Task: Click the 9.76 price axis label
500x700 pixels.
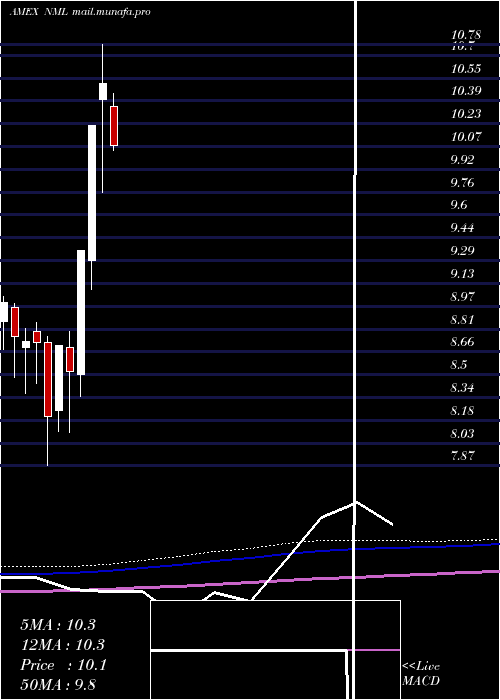Action: click(x=462, y=183)
